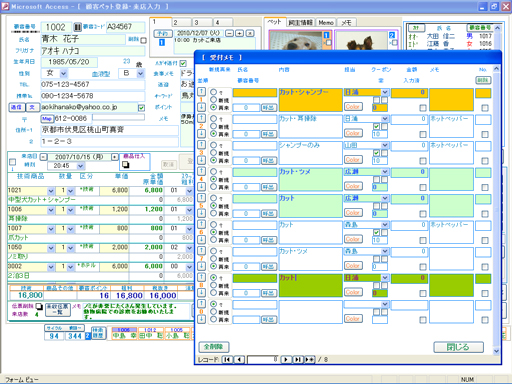Click minus button beside 2010/12/07 appointment date
Viewport: 512px width, 384px height.
[229, 33]
